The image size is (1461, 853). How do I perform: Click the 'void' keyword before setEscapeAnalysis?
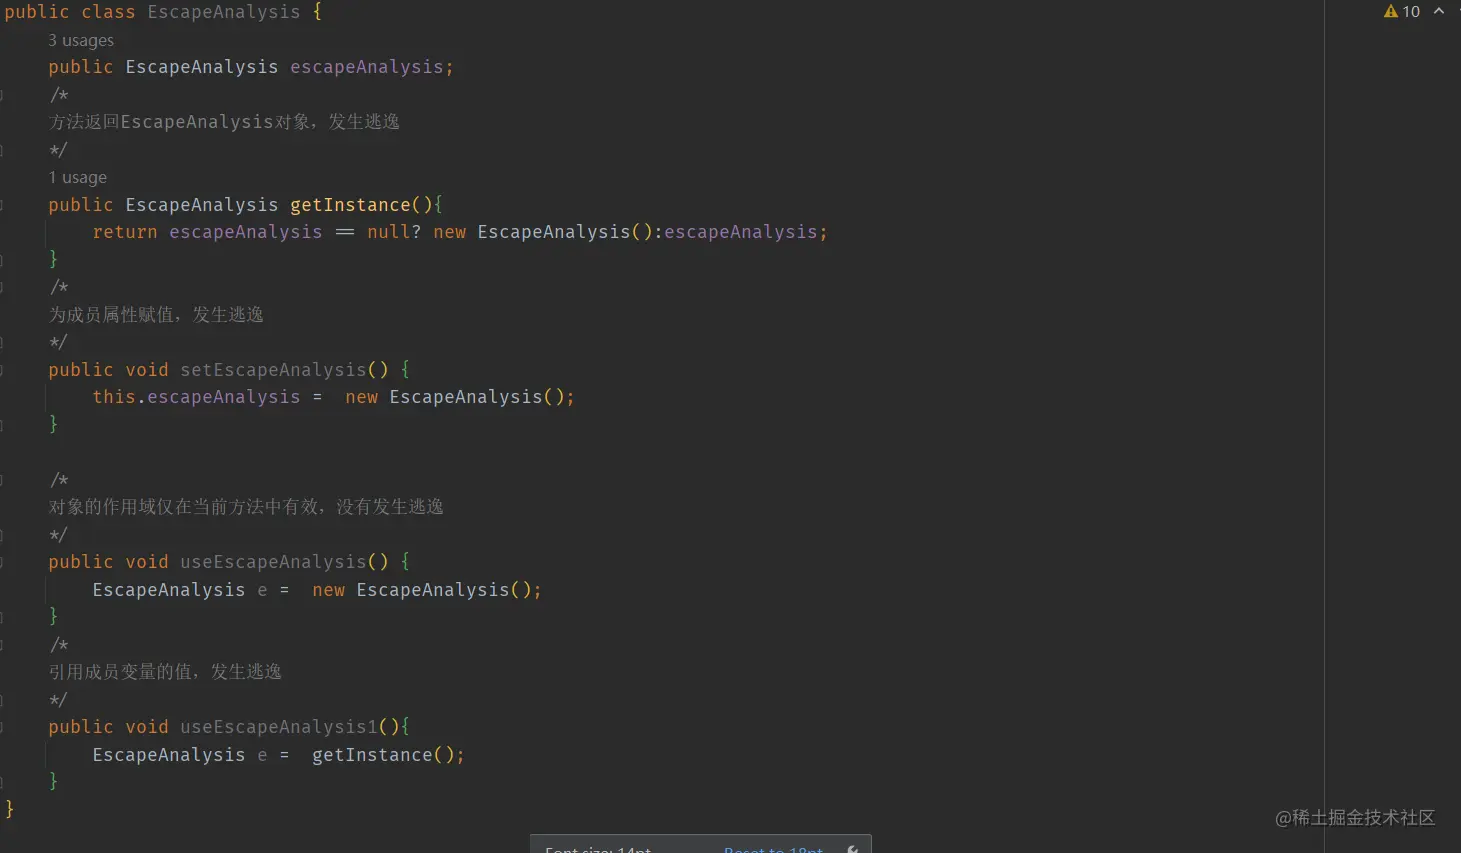[x=147, y=370]
